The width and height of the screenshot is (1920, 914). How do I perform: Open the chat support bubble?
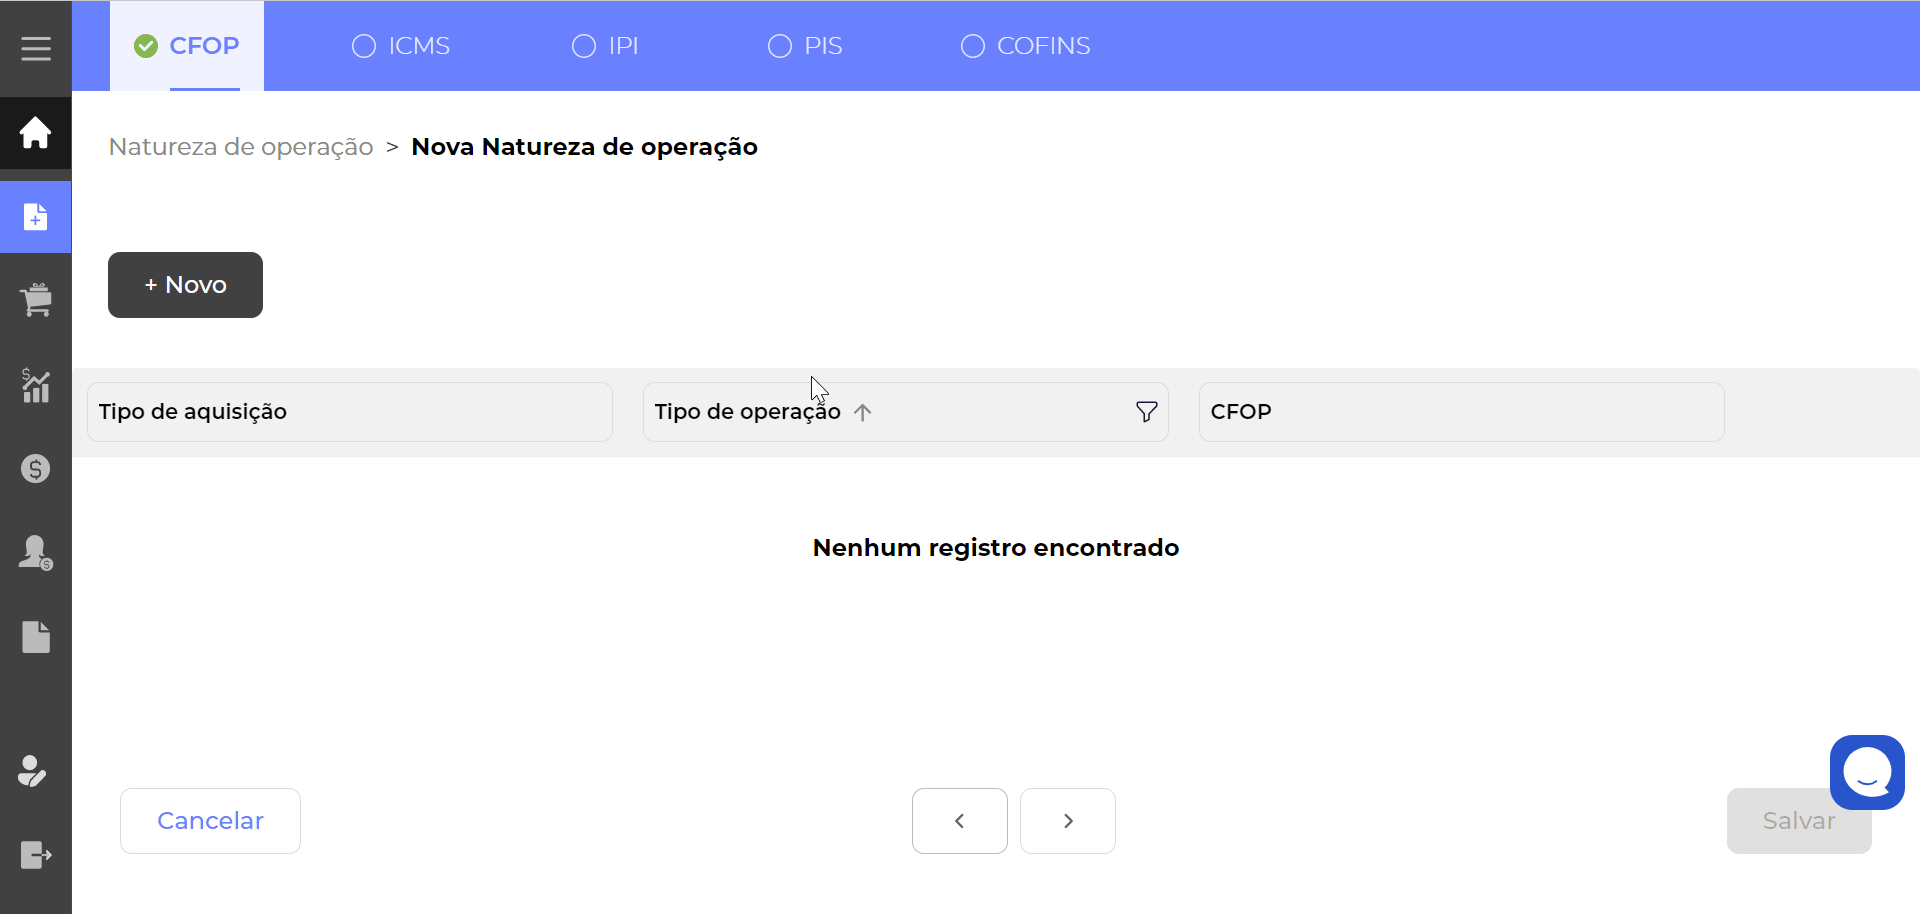(x=1867, y=772)
